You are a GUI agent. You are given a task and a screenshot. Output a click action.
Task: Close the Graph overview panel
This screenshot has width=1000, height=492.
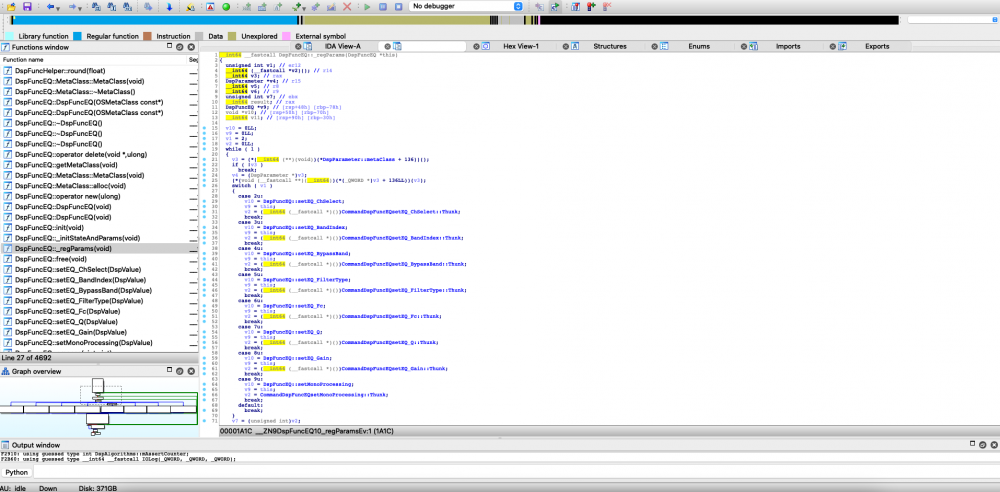tap(191, 371)
